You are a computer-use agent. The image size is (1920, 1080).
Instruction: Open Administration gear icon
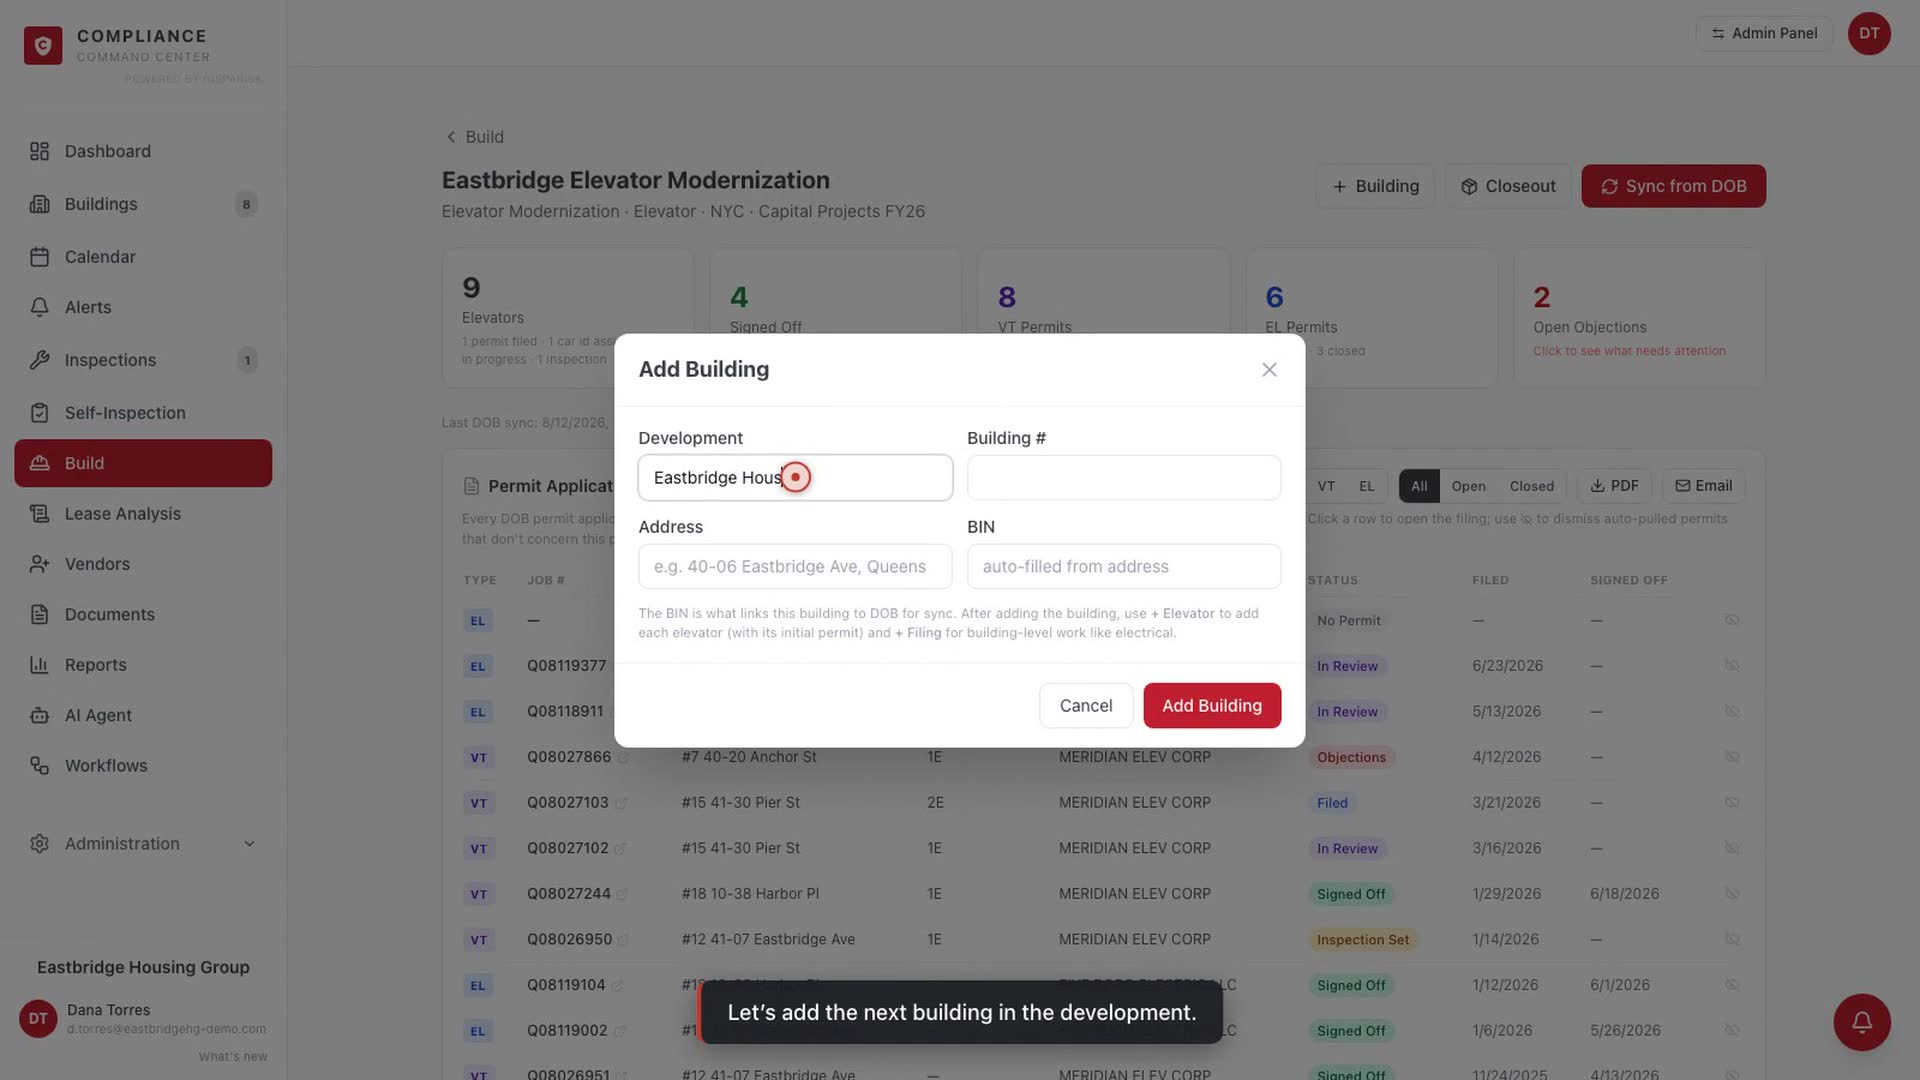pyautogui.click(x=39, y=844)
